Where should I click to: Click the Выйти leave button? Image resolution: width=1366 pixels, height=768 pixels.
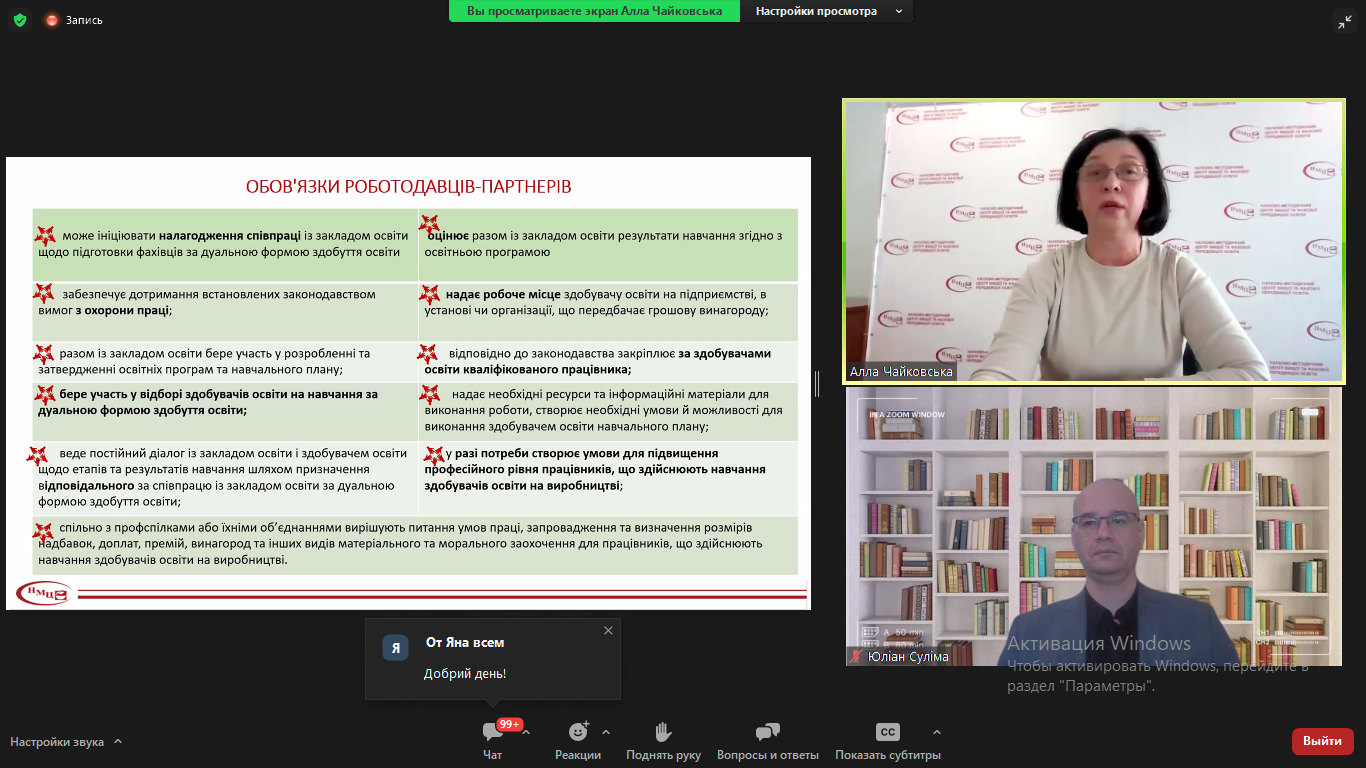[1322, 741]
